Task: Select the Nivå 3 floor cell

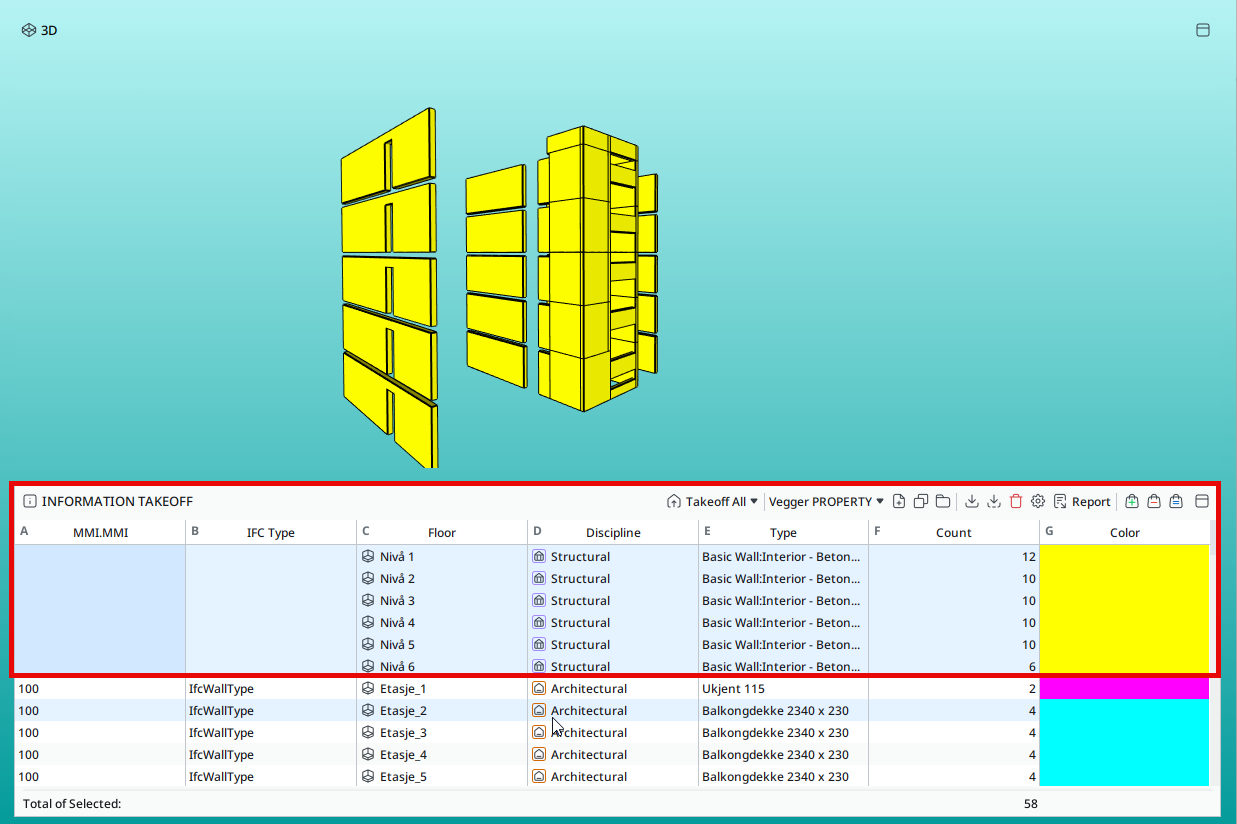Action: (442, 601)
